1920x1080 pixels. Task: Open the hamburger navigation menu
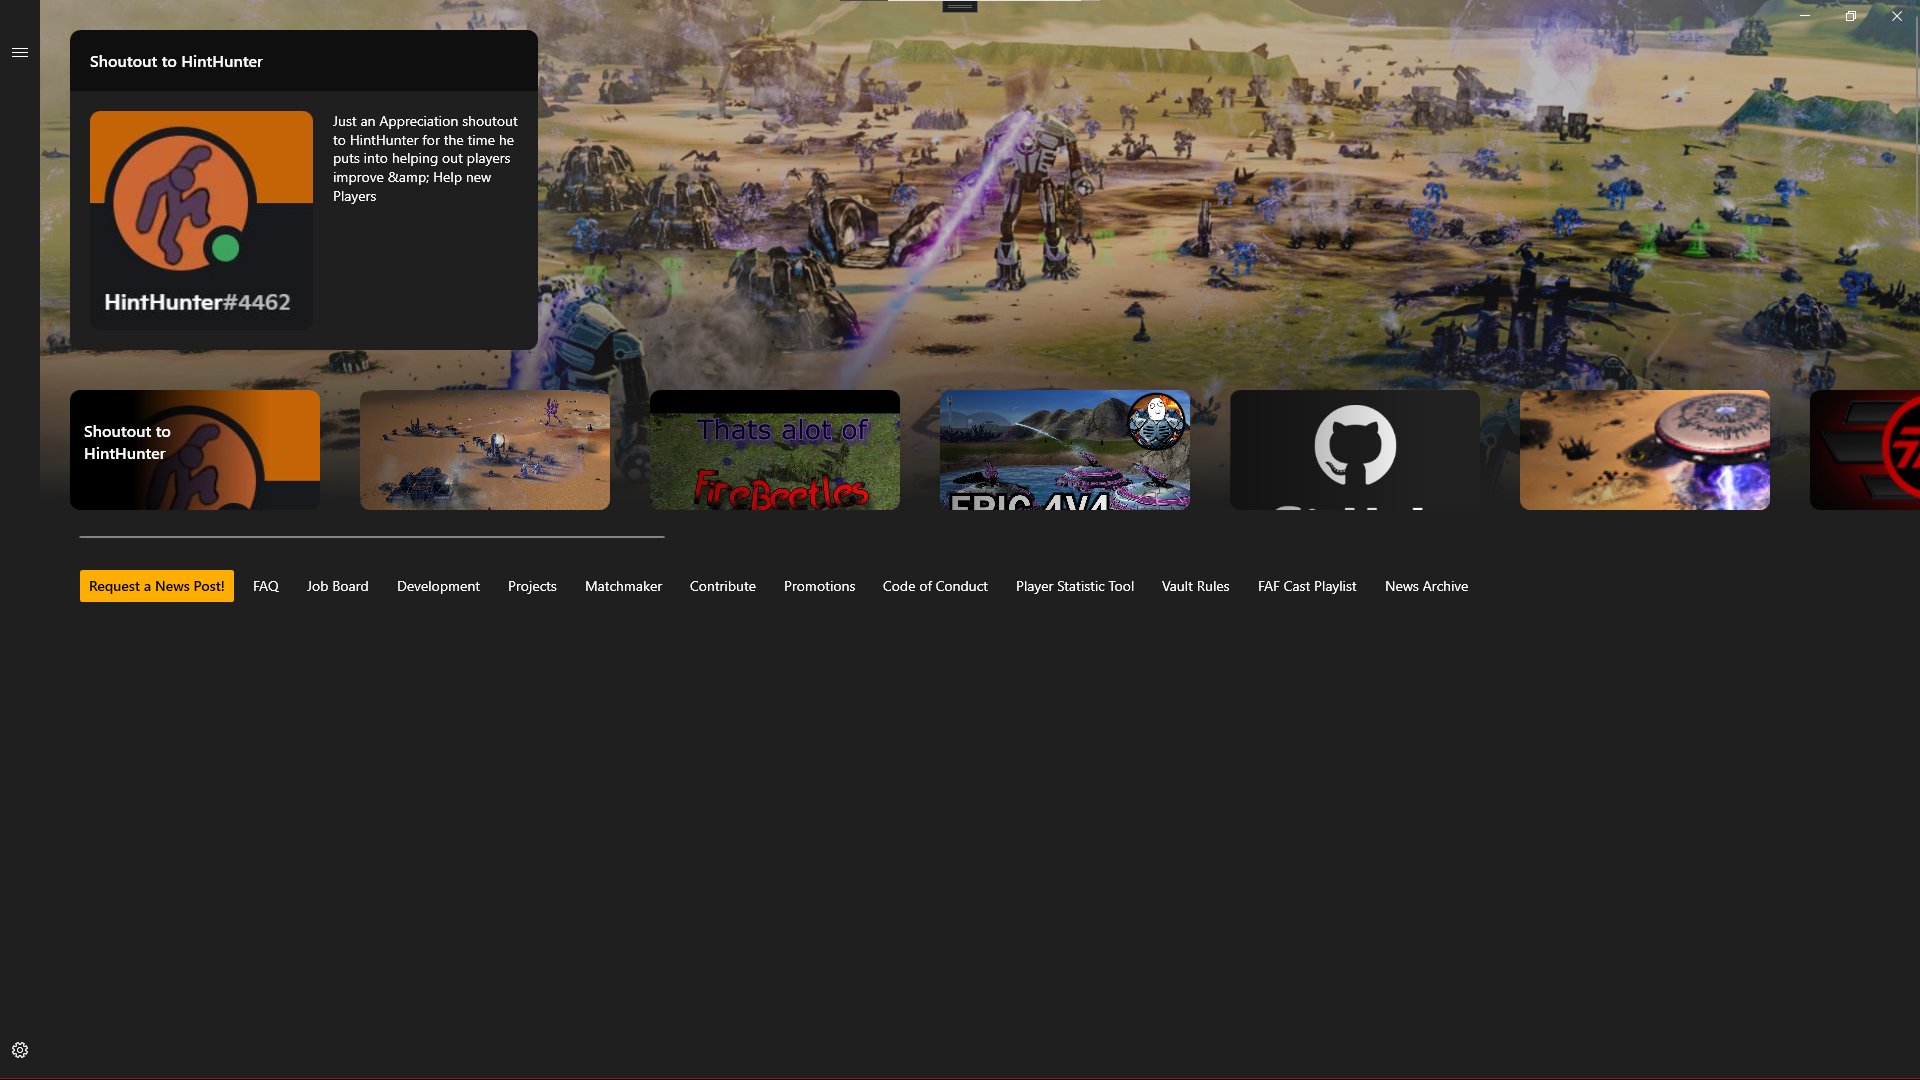(20, 52)
